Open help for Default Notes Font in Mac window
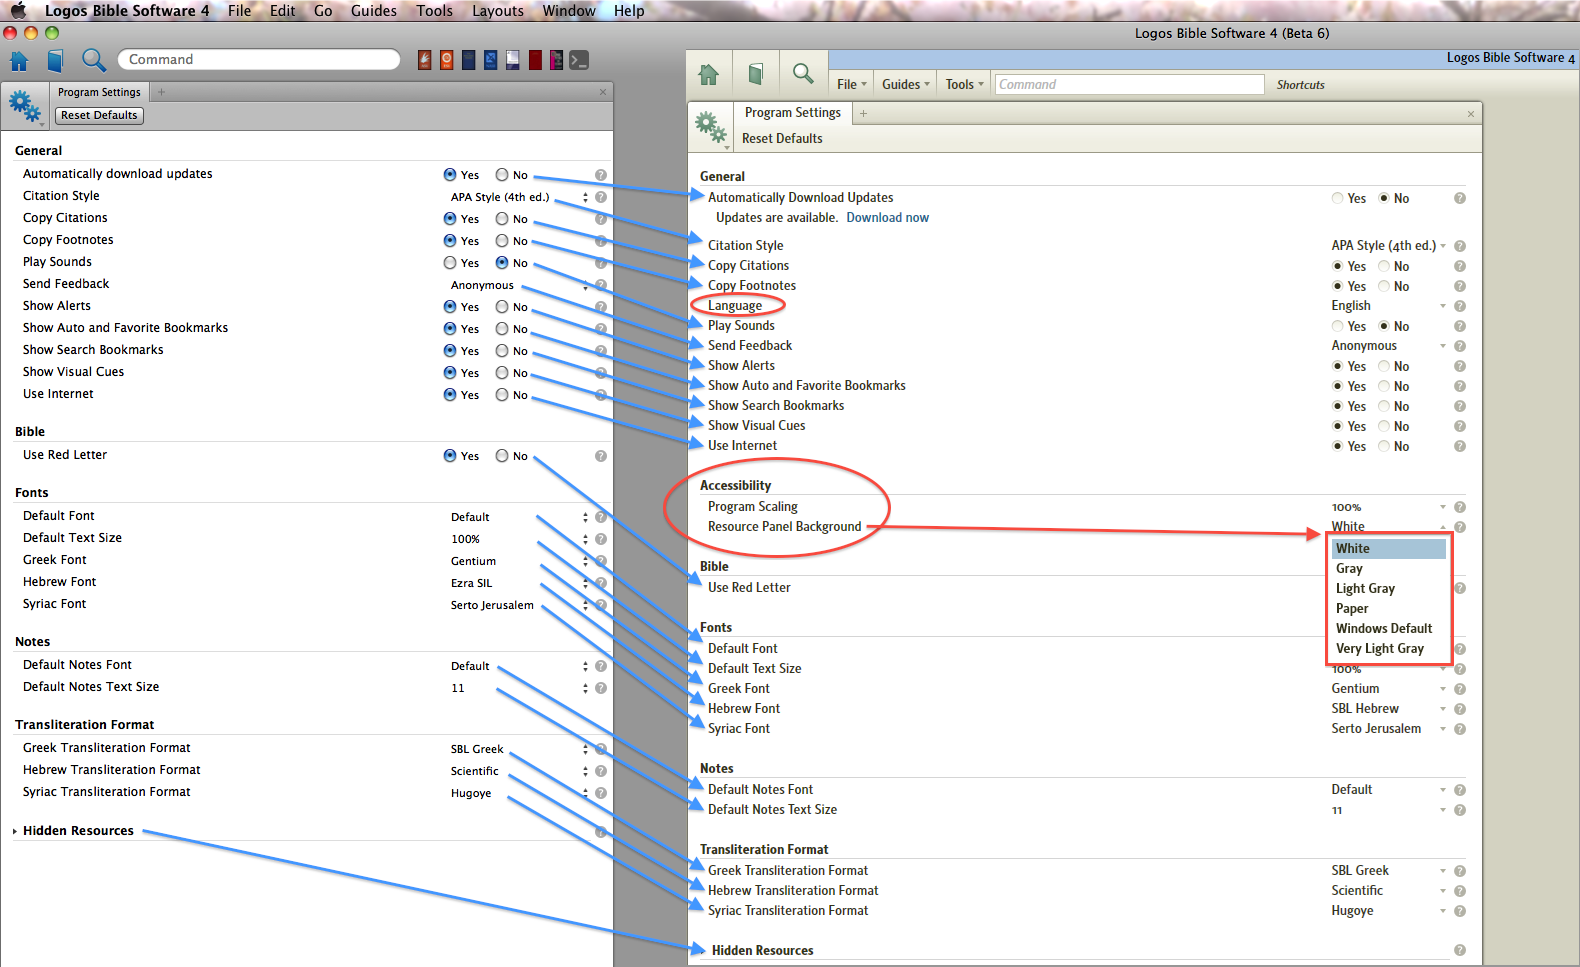Screen dimensions: 1580x967 pyautogui.click(x=601, y=666)
